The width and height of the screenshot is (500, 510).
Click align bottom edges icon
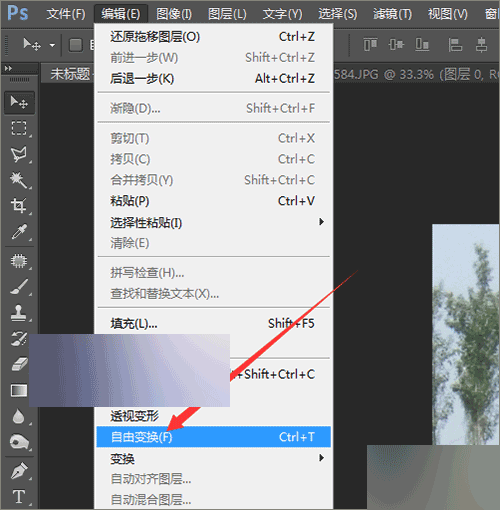click(x=422, y=44)
